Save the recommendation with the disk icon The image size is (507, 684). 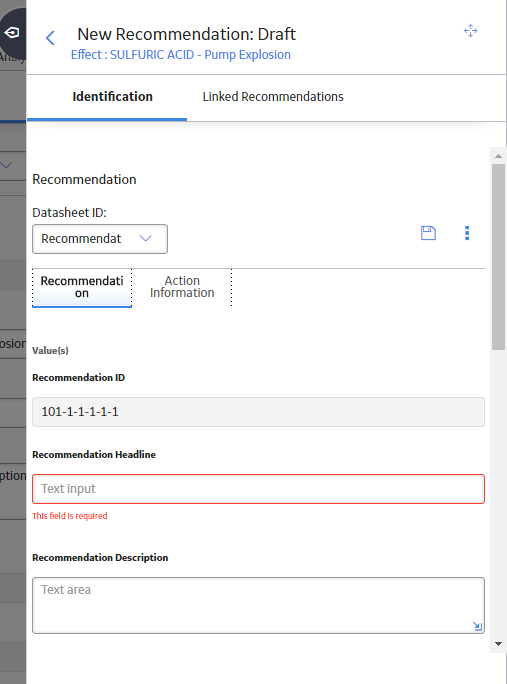(428, 233)
